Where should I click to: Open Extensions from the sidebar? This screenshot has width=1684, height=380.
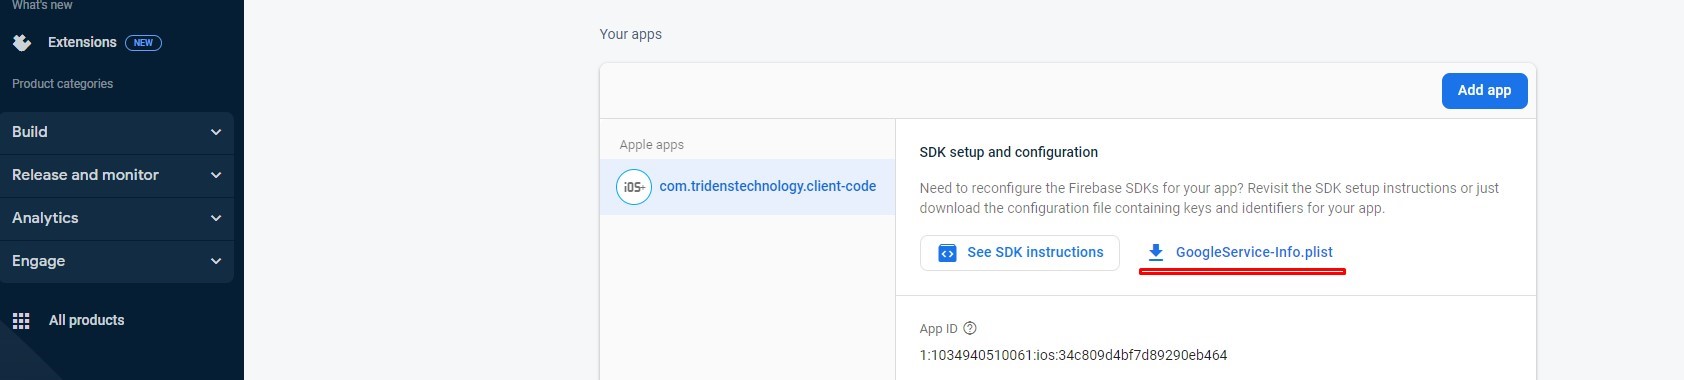(82, 43)
